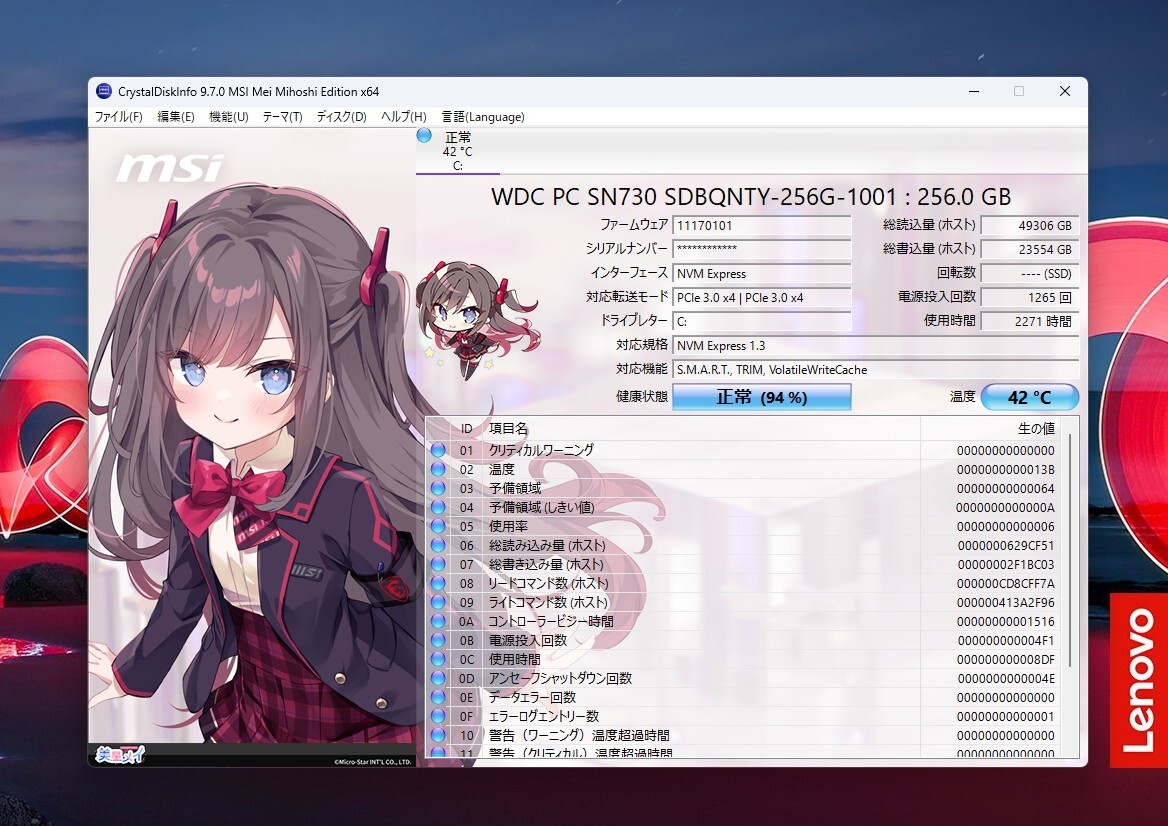
Task: Select the C: drive tab showing 正常 42 °C
Action: pyautogui.click(x=457, y=150)
